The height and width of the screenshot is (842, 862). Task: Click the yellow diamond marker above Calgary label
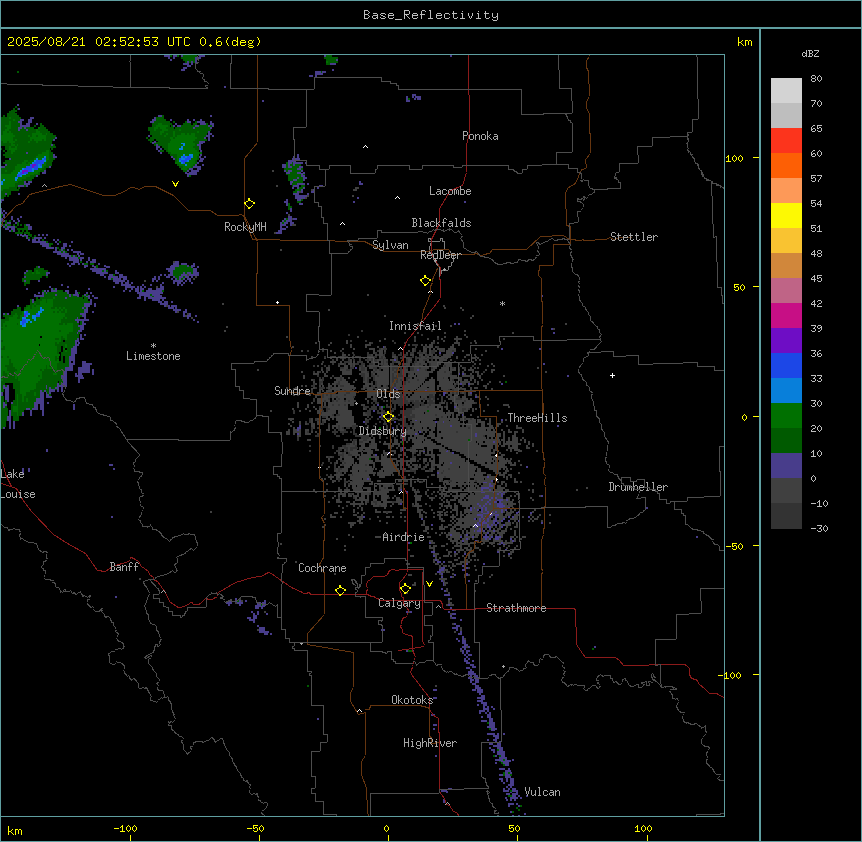pyautogui.click(x=405, y=589)
